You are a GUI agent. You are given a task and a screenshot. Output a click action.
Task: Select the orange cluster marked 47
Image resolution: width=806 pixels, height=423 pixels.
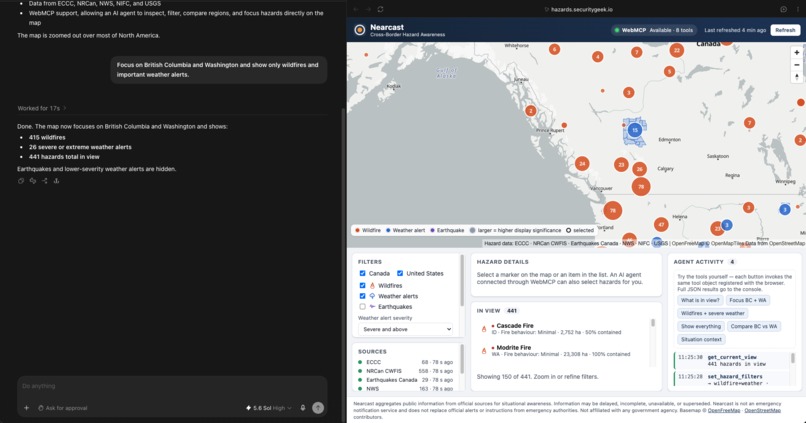click(661, 225)
